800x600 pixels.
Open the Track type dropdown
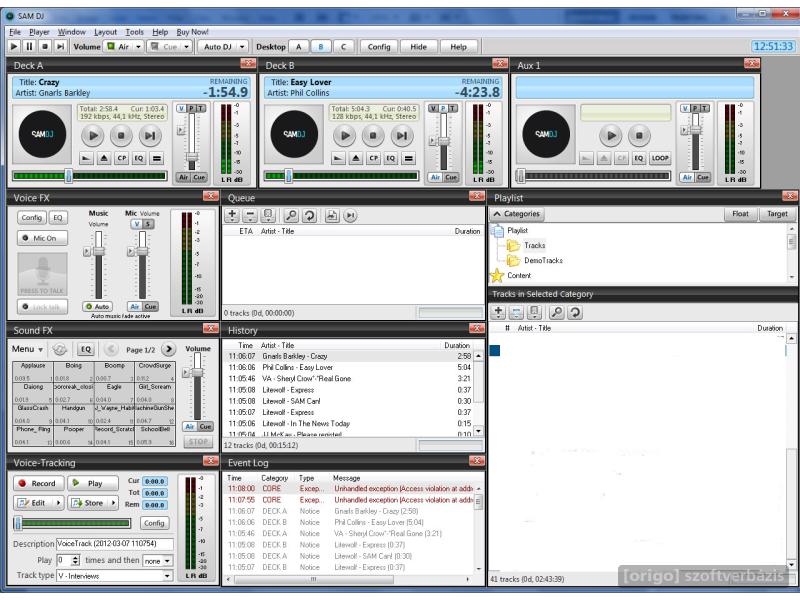(167, 576)
